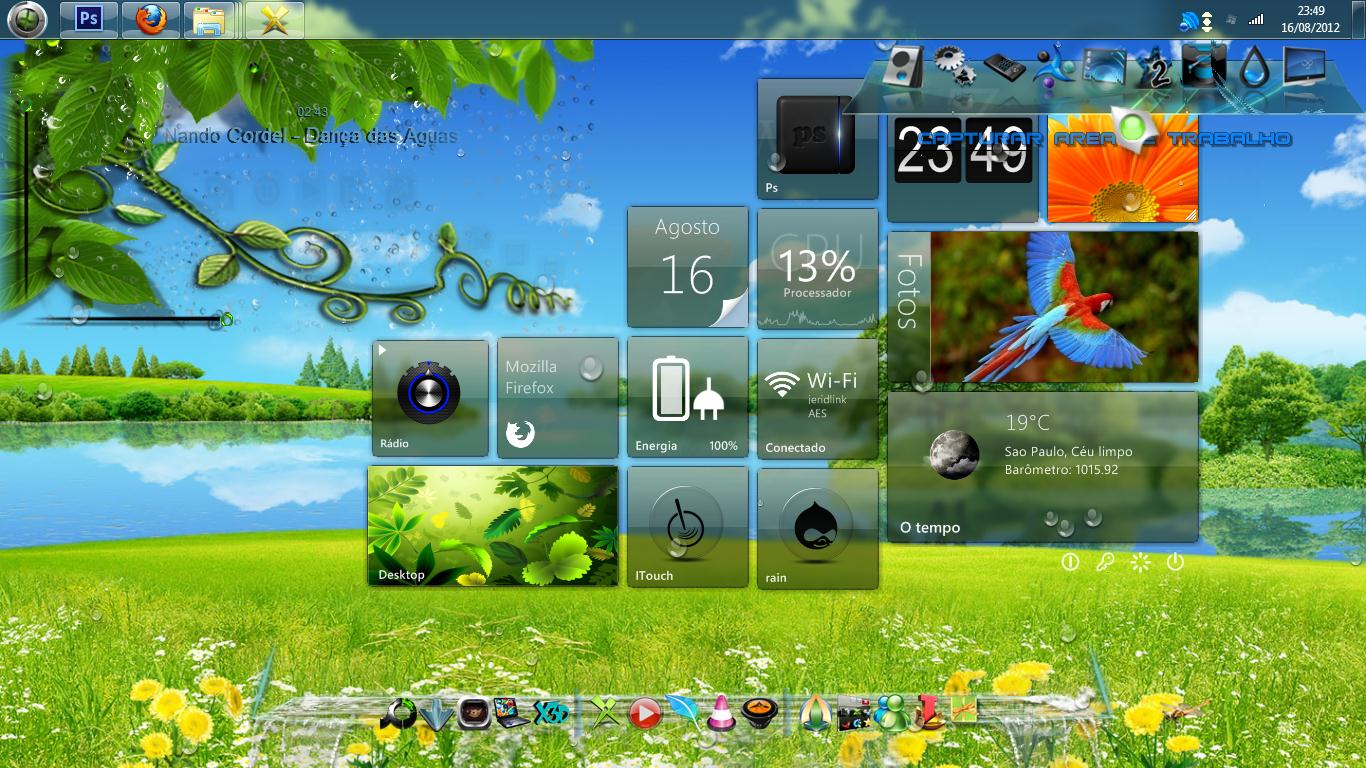The image size is (1366, 768).
Task: Open Firefox from the taskbar
Action: pos(151,19)
